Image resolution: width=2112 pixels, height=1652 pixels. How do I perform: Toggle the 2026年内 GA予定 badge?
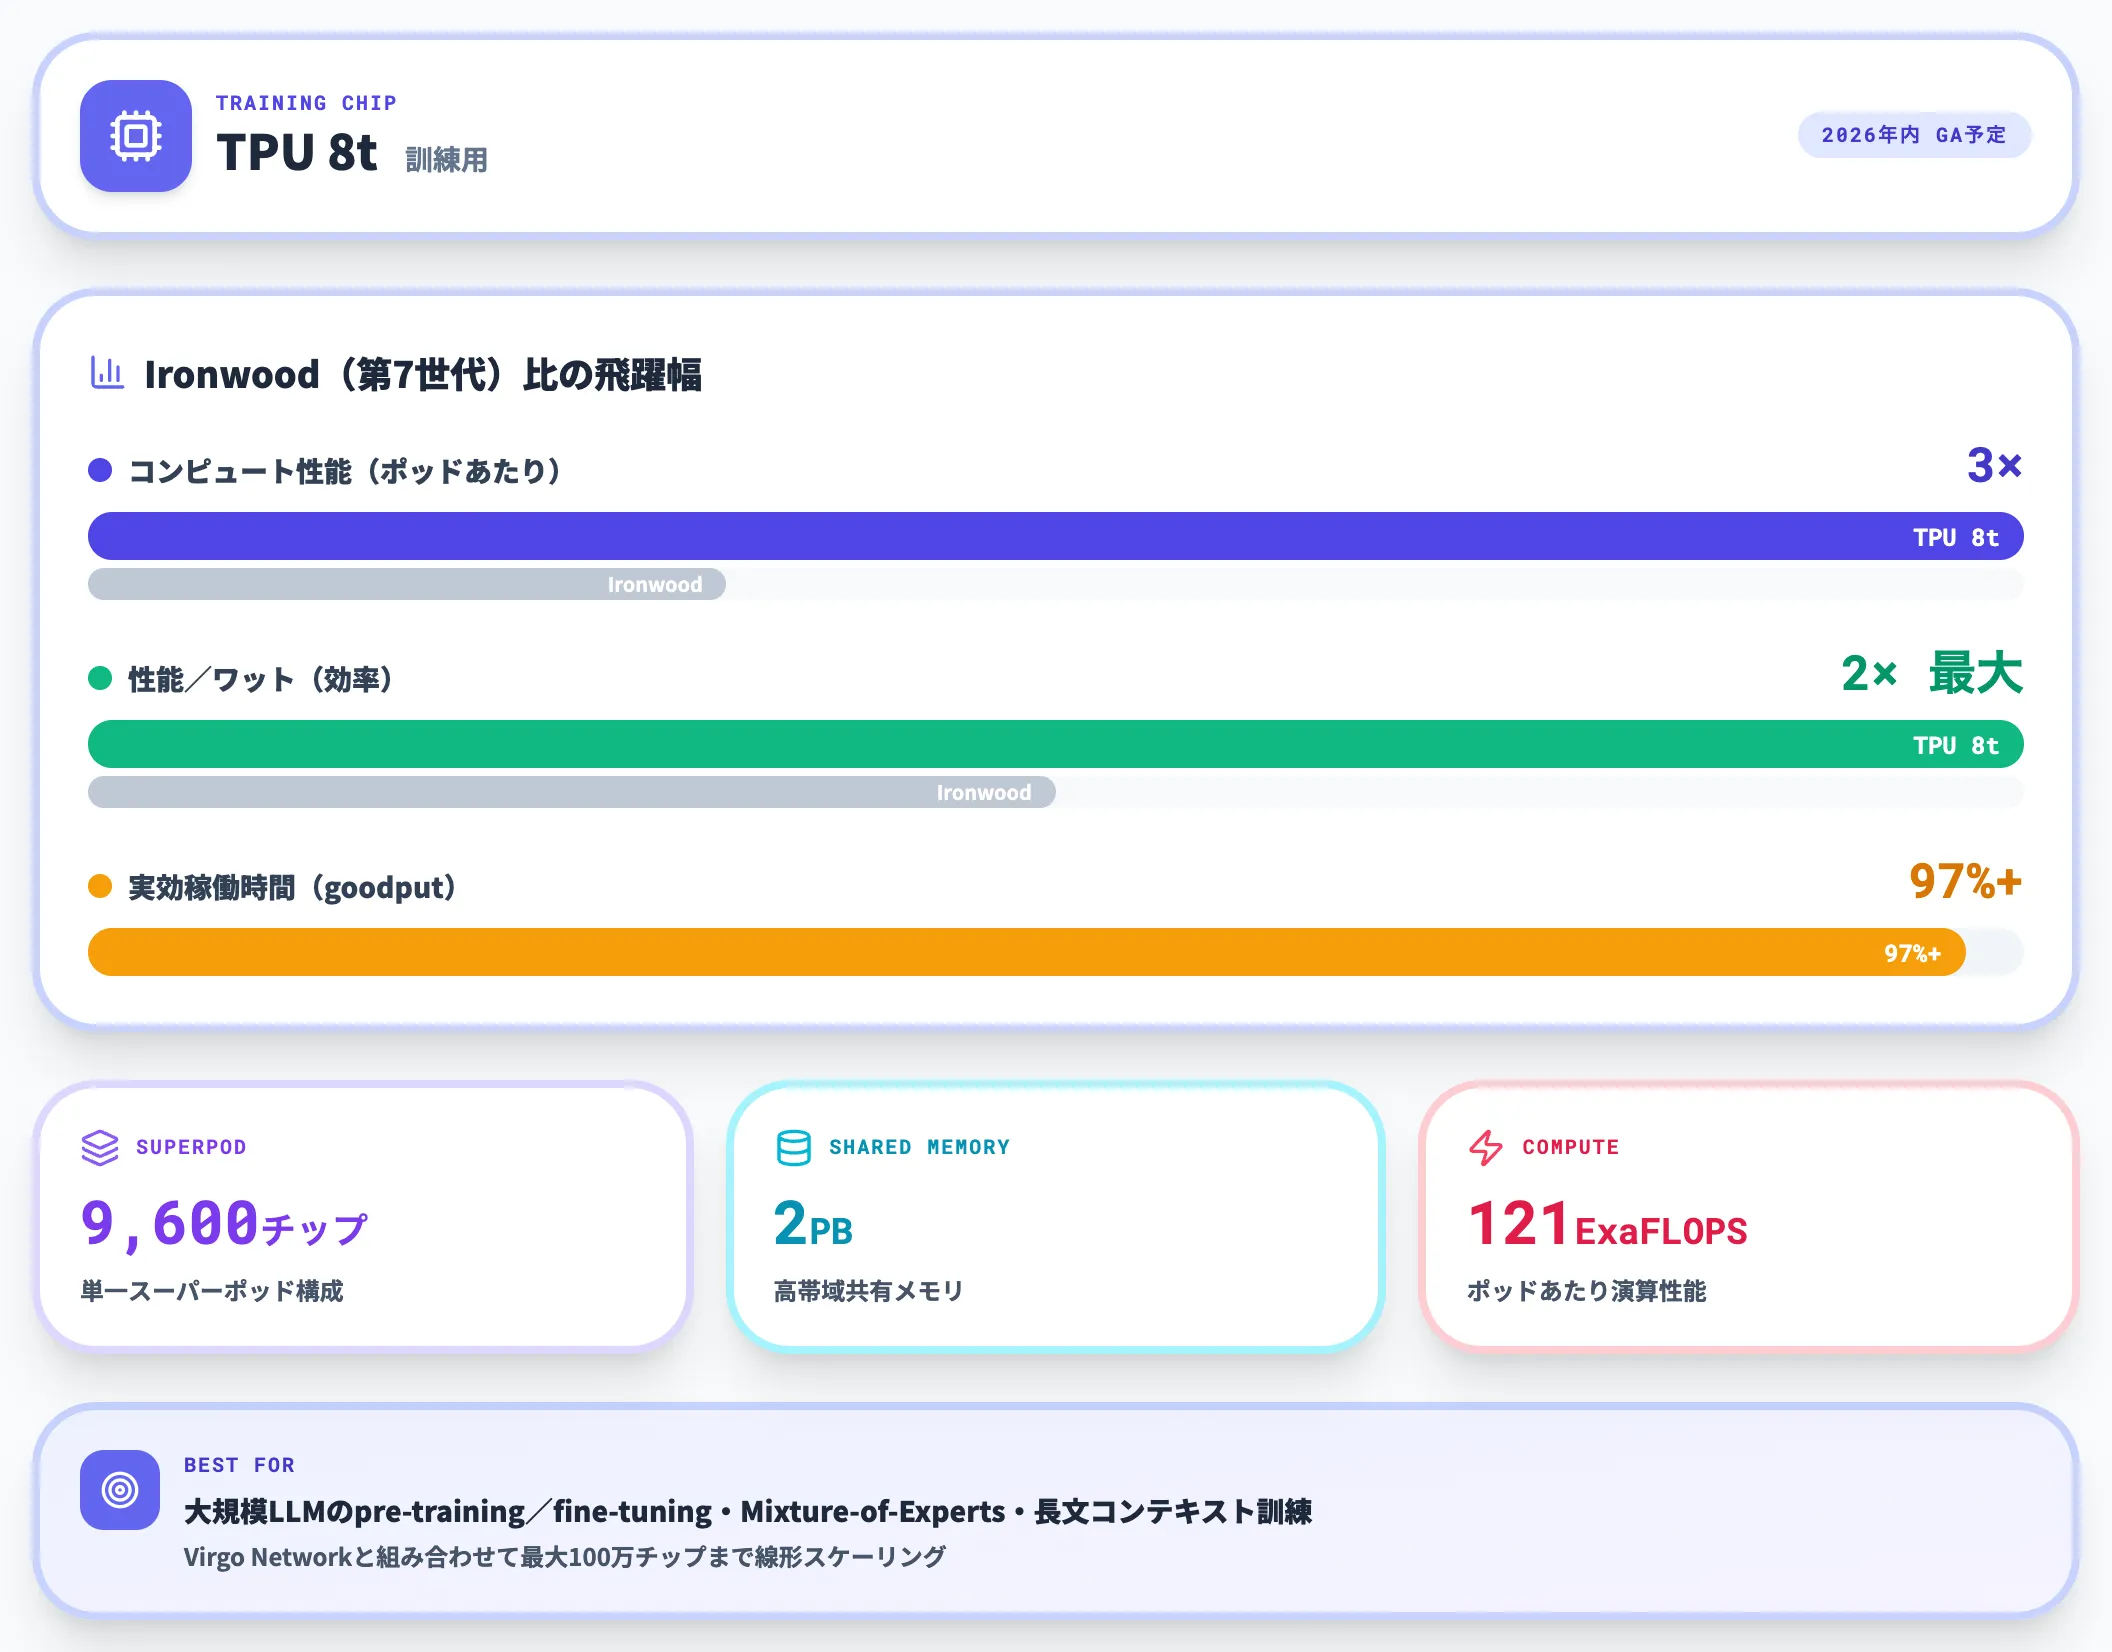pos(1913,135)
